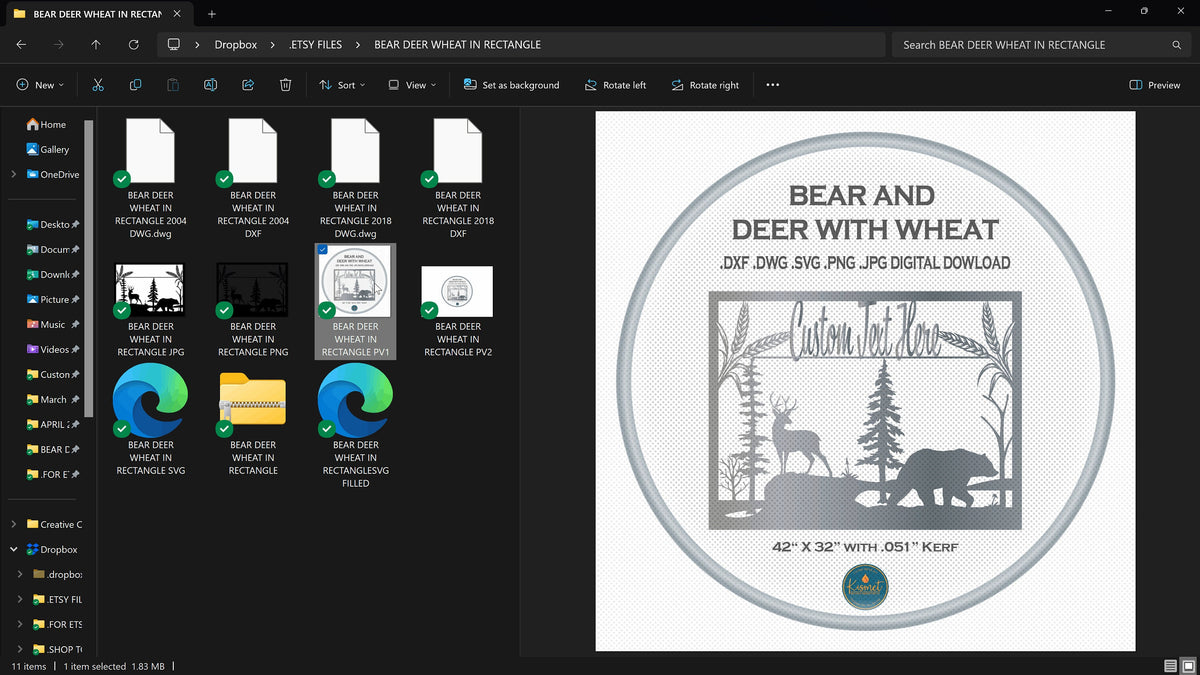Image resolution: width=1200 pixels, height=675 pixels.
Task: Select BEAR DEER WHEAT IN RECTANGLE 2004 DWG file
Action: point(151,178)
